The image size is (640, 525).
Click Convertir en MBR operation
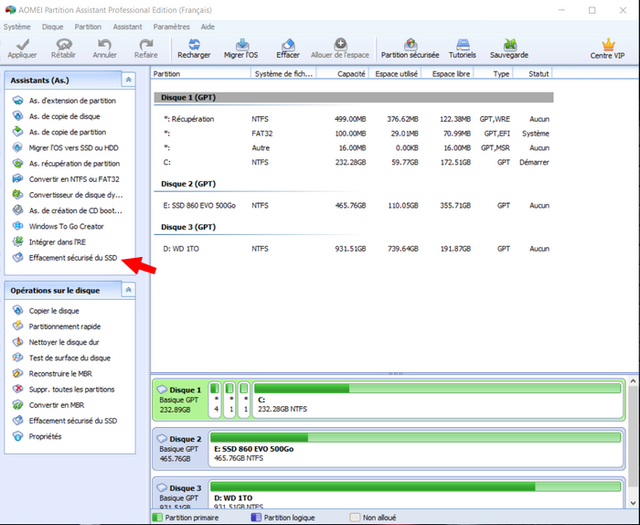tap(56, 405)
